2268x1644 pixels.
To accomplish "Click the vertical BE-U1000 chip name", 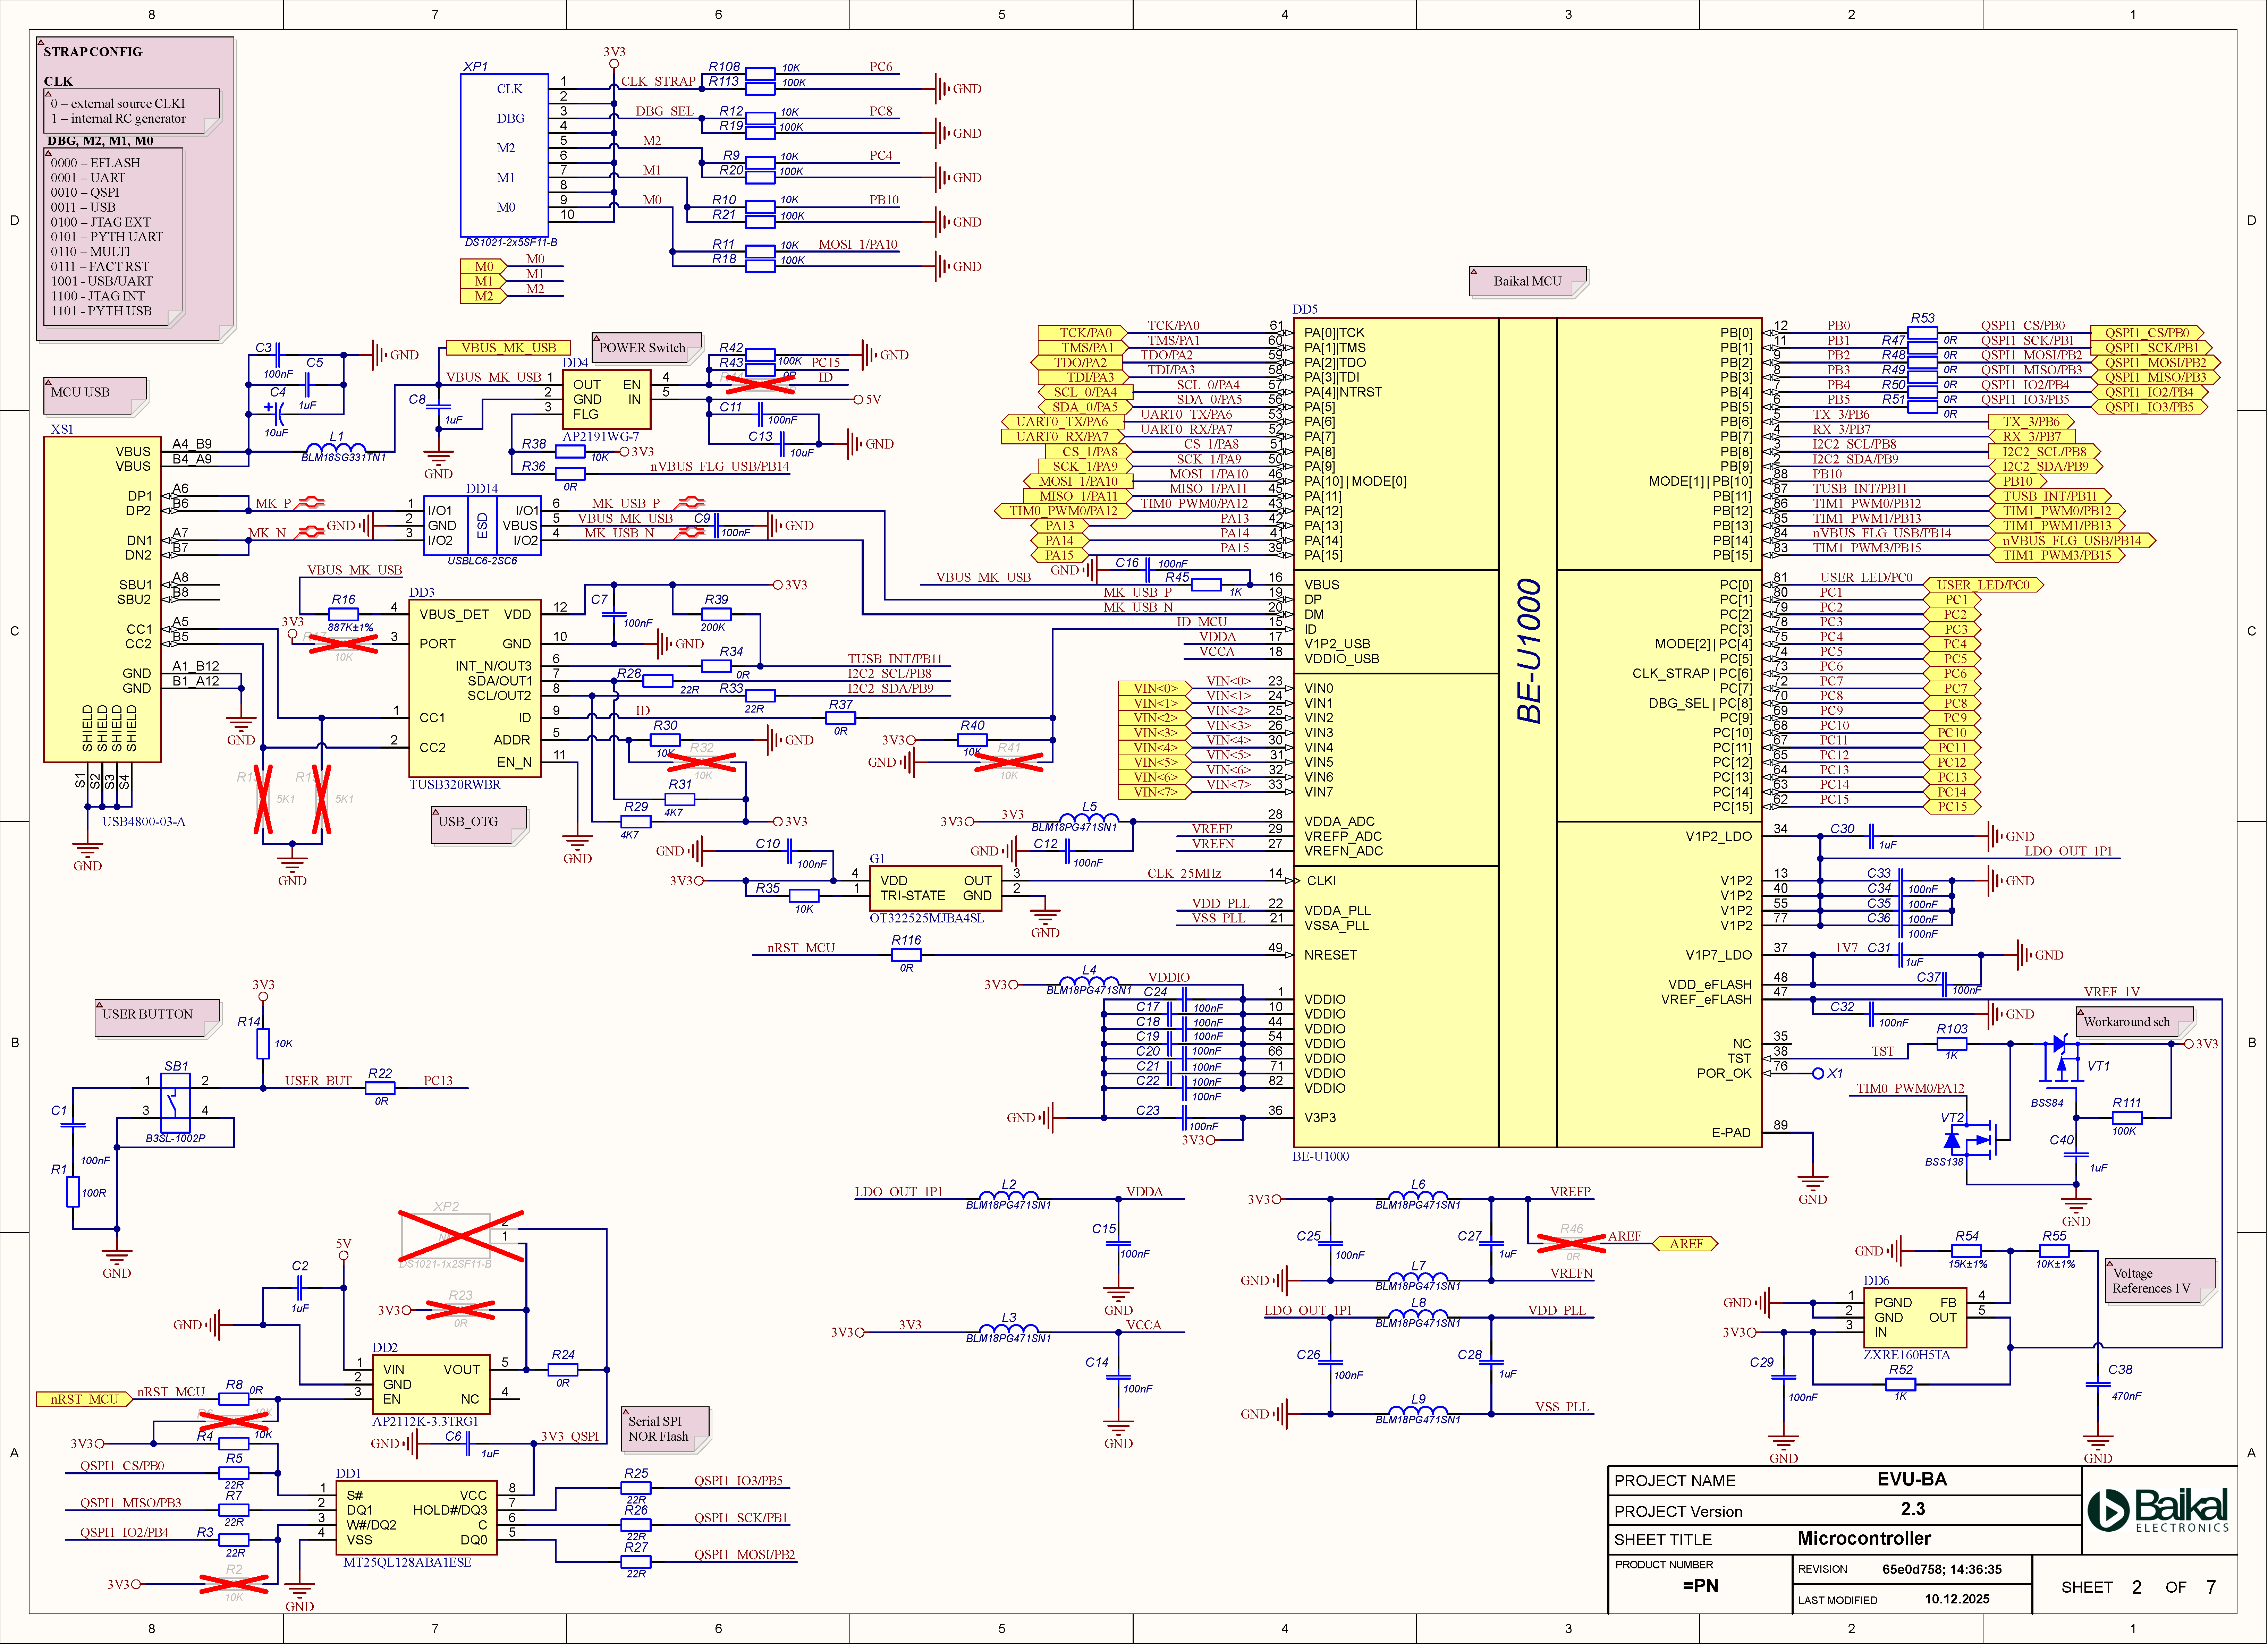I will pos(1529,651).
